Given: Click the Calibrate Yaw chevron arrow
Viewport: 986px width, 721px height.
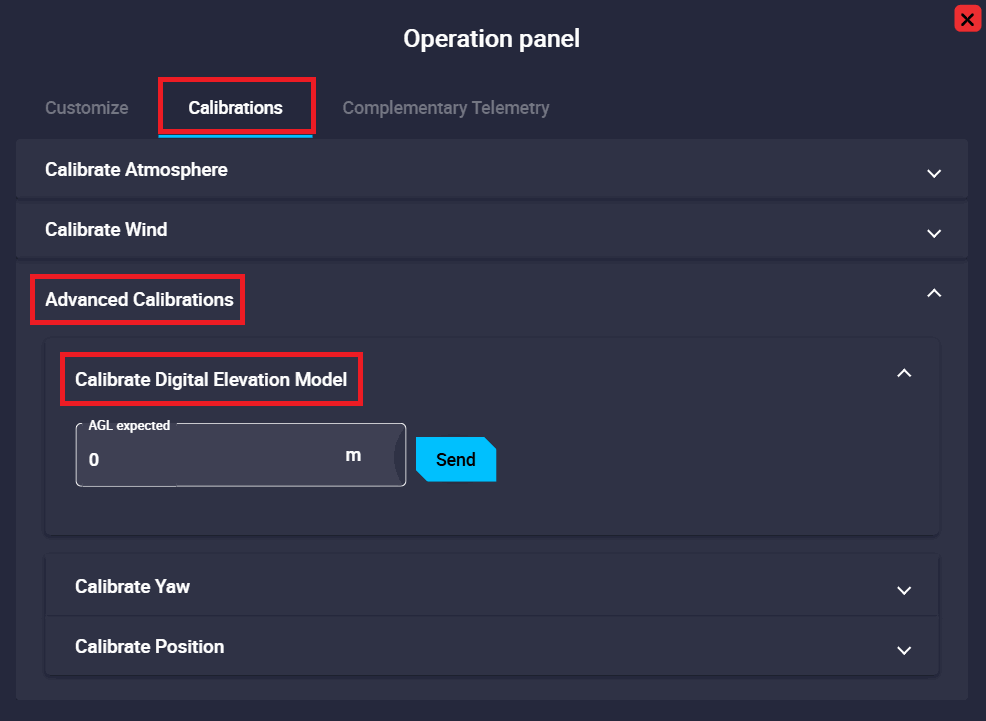Looking at the screenshot, I should point(904,590).
